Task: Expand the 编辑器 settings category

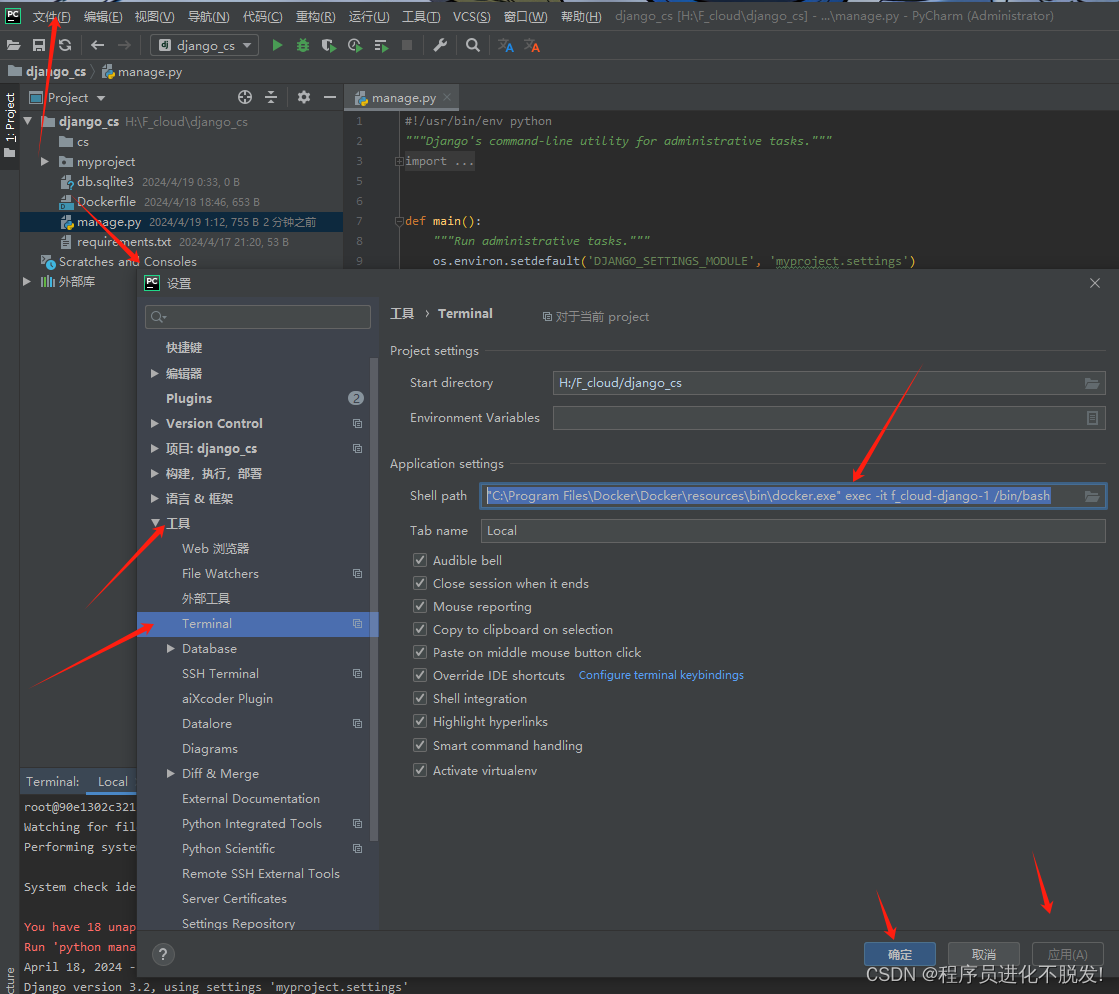Action: (x=155, y=373)
